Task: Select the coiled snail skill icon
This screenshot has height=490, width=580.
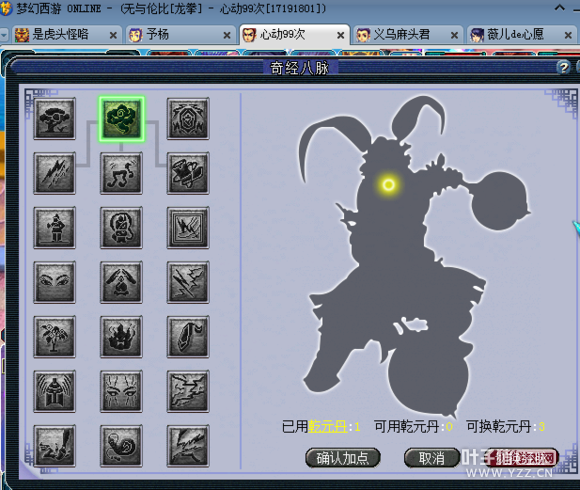Action: [121, 446]
